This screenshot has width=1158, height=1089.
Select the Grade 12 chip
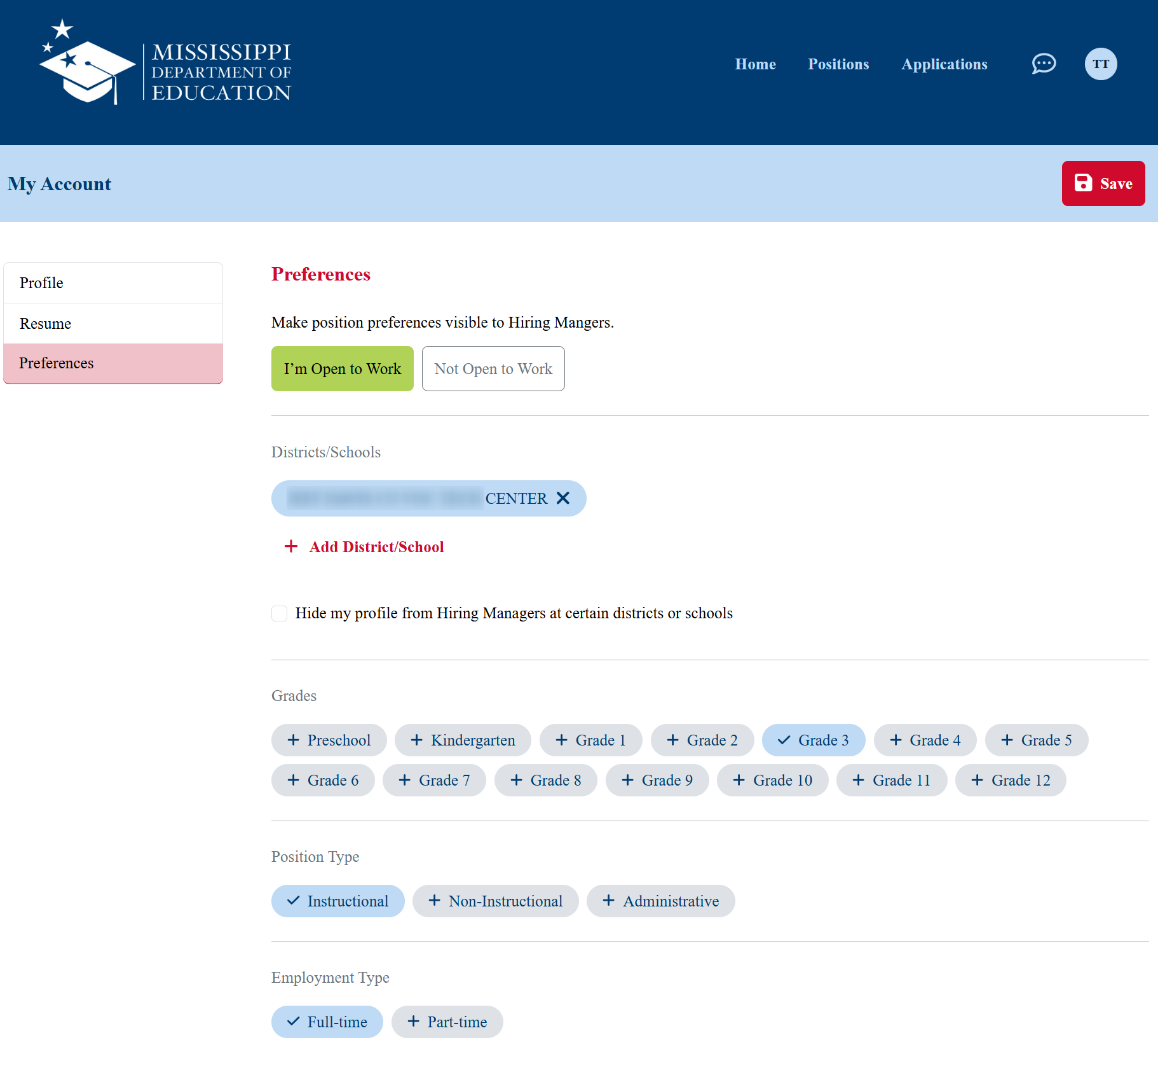tap(1010, 780)
